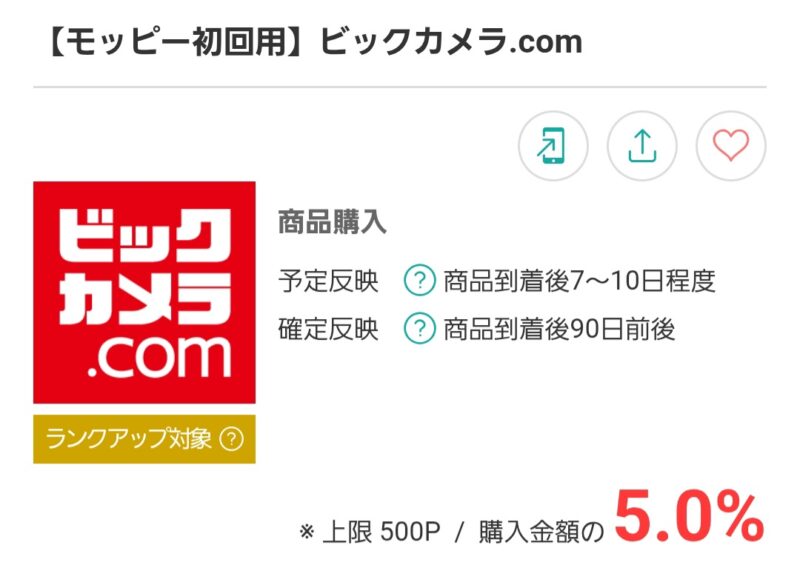This screenshot has height=565, width=800.
Task: Click the 確定反映 label
Action: (x=328, y=329)
